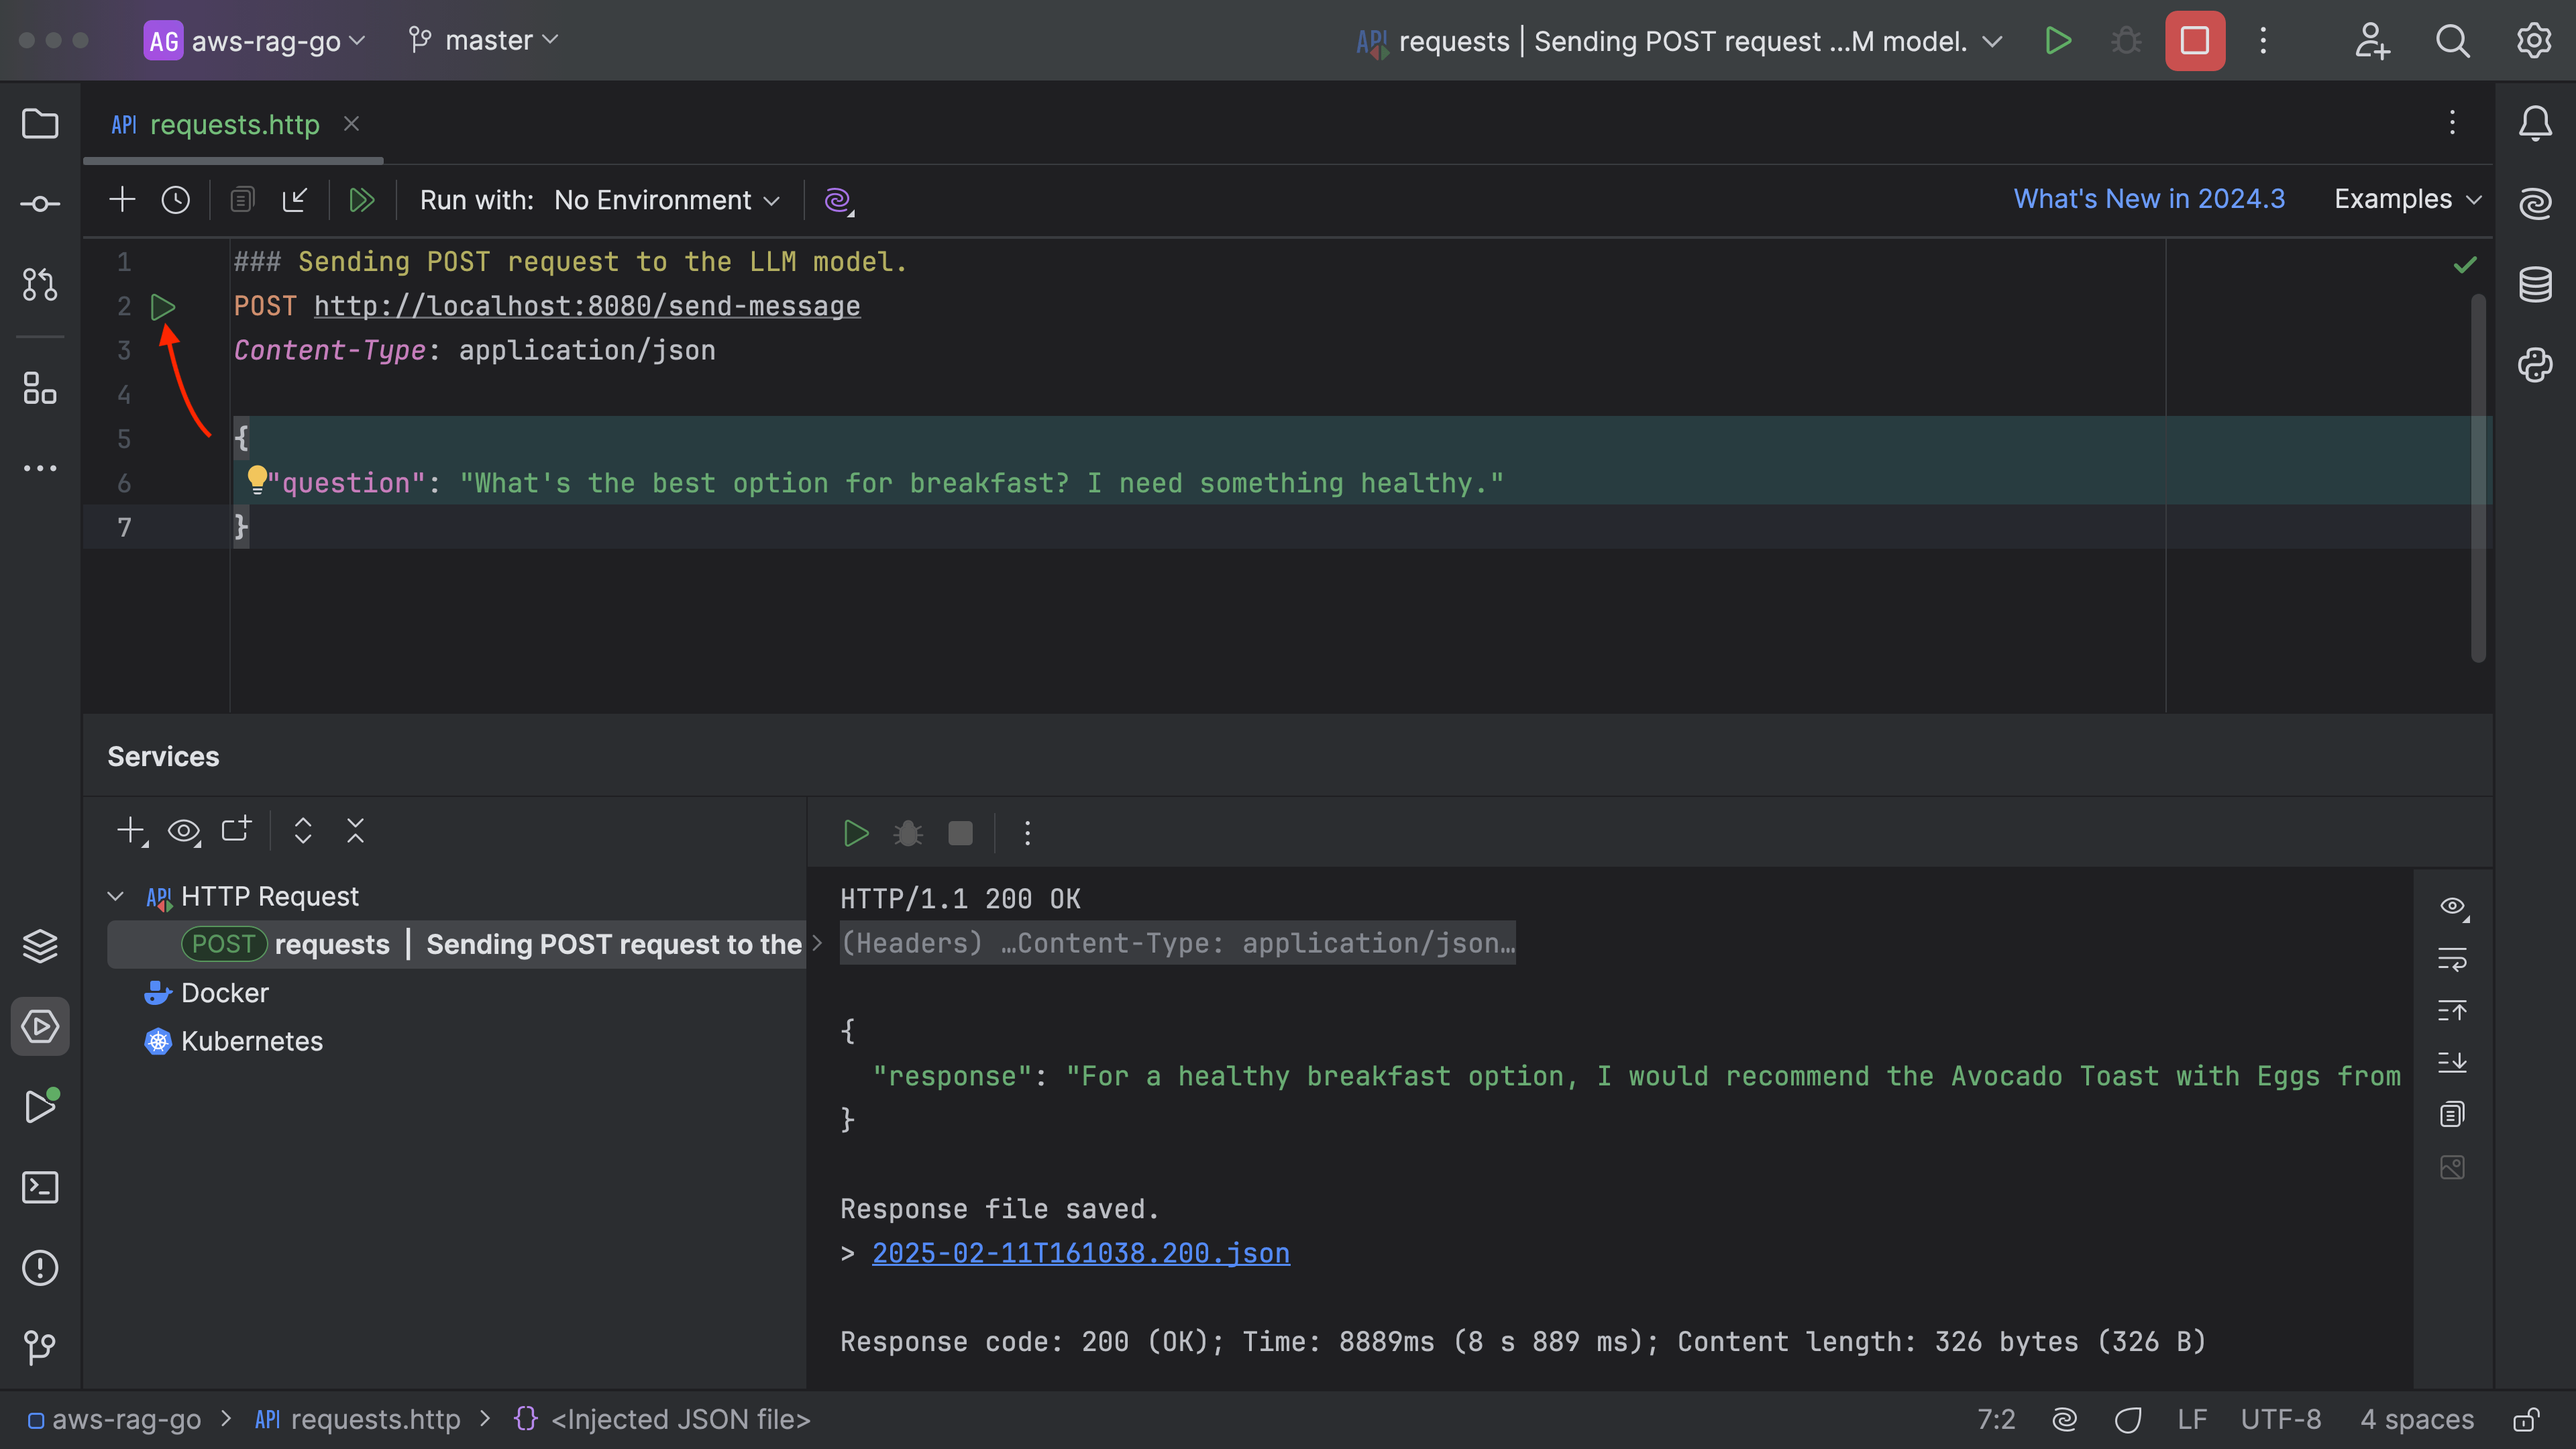The height and width of the screenshot is (1449, 2576).
Task: Open the Terminal tool window
Action: (x=40, y=1187)
